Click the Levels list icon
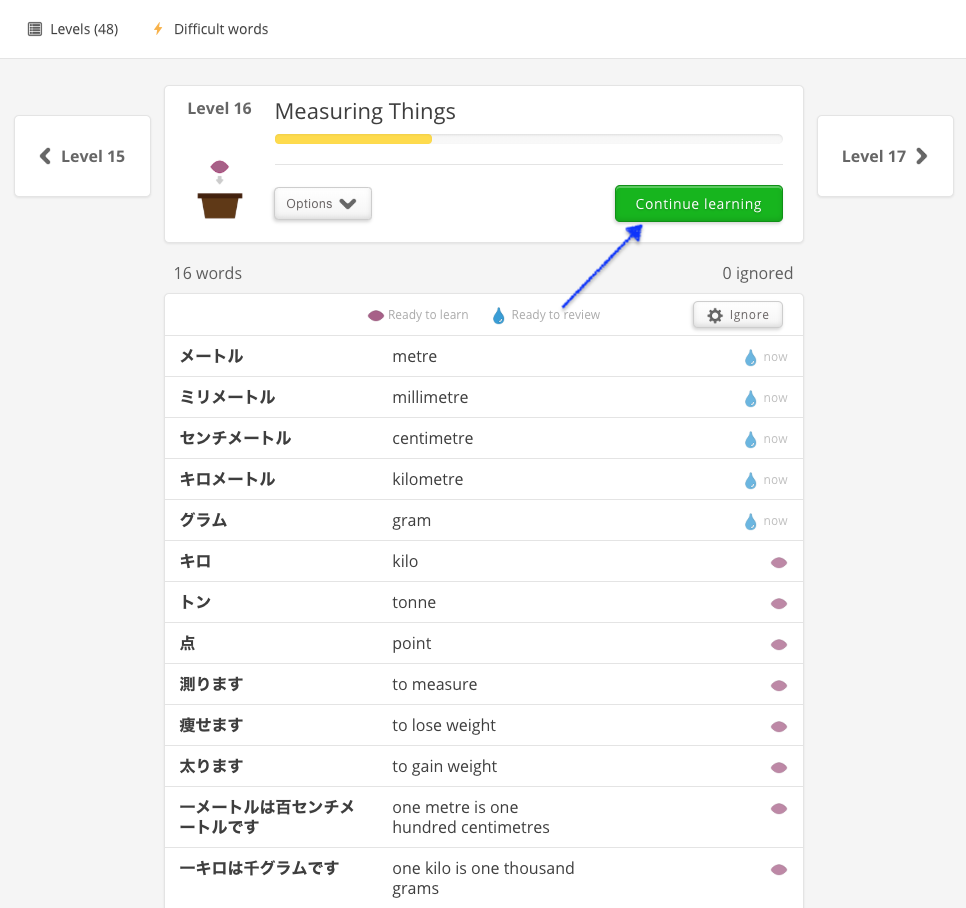This screenshot has height=908, width=966. pos(35,29)
